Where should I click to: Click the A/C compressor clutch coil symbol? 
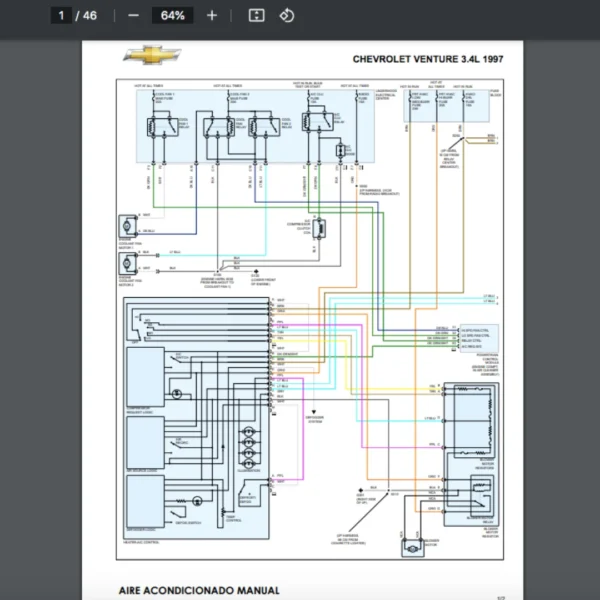[x=319, y=229]
